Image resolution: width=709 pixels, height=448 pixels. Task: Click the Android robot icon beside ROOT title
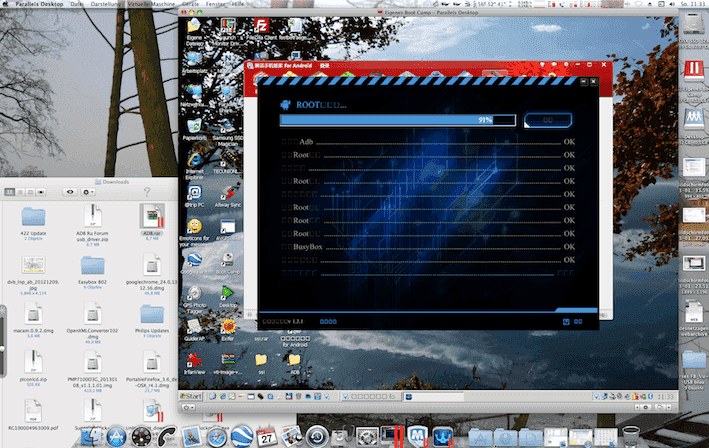pos(285,105)
